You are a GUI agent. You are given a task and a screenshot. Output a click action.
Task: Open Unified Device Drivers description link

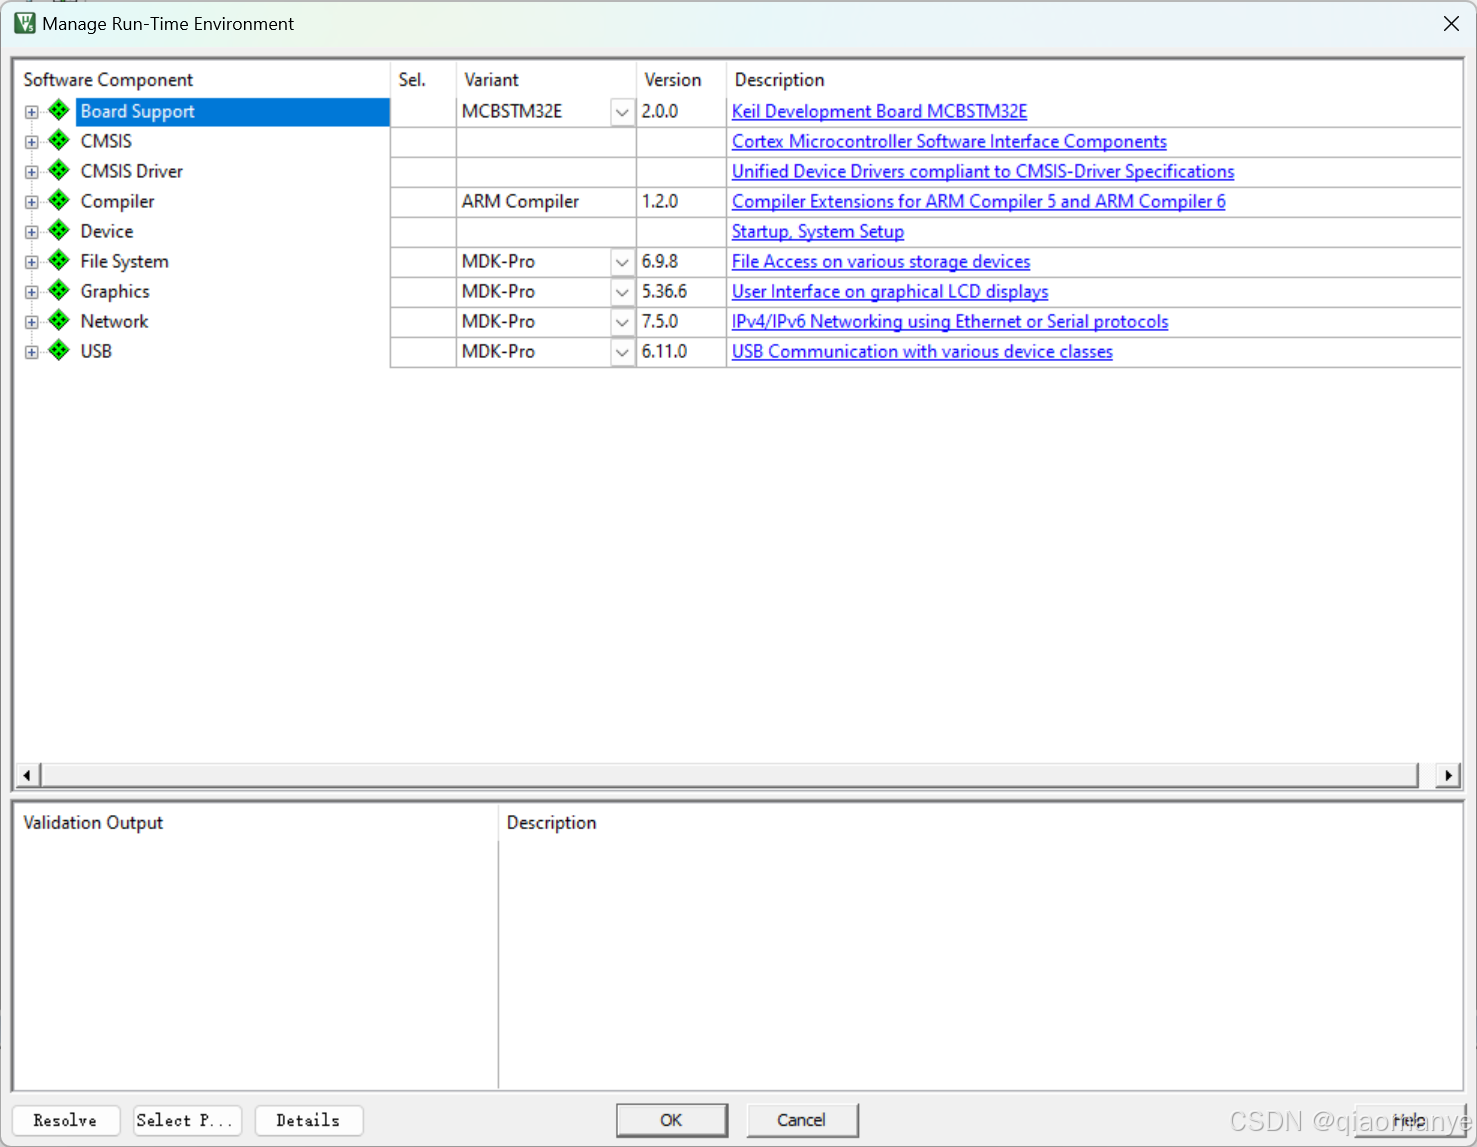(x=983, y=171)
